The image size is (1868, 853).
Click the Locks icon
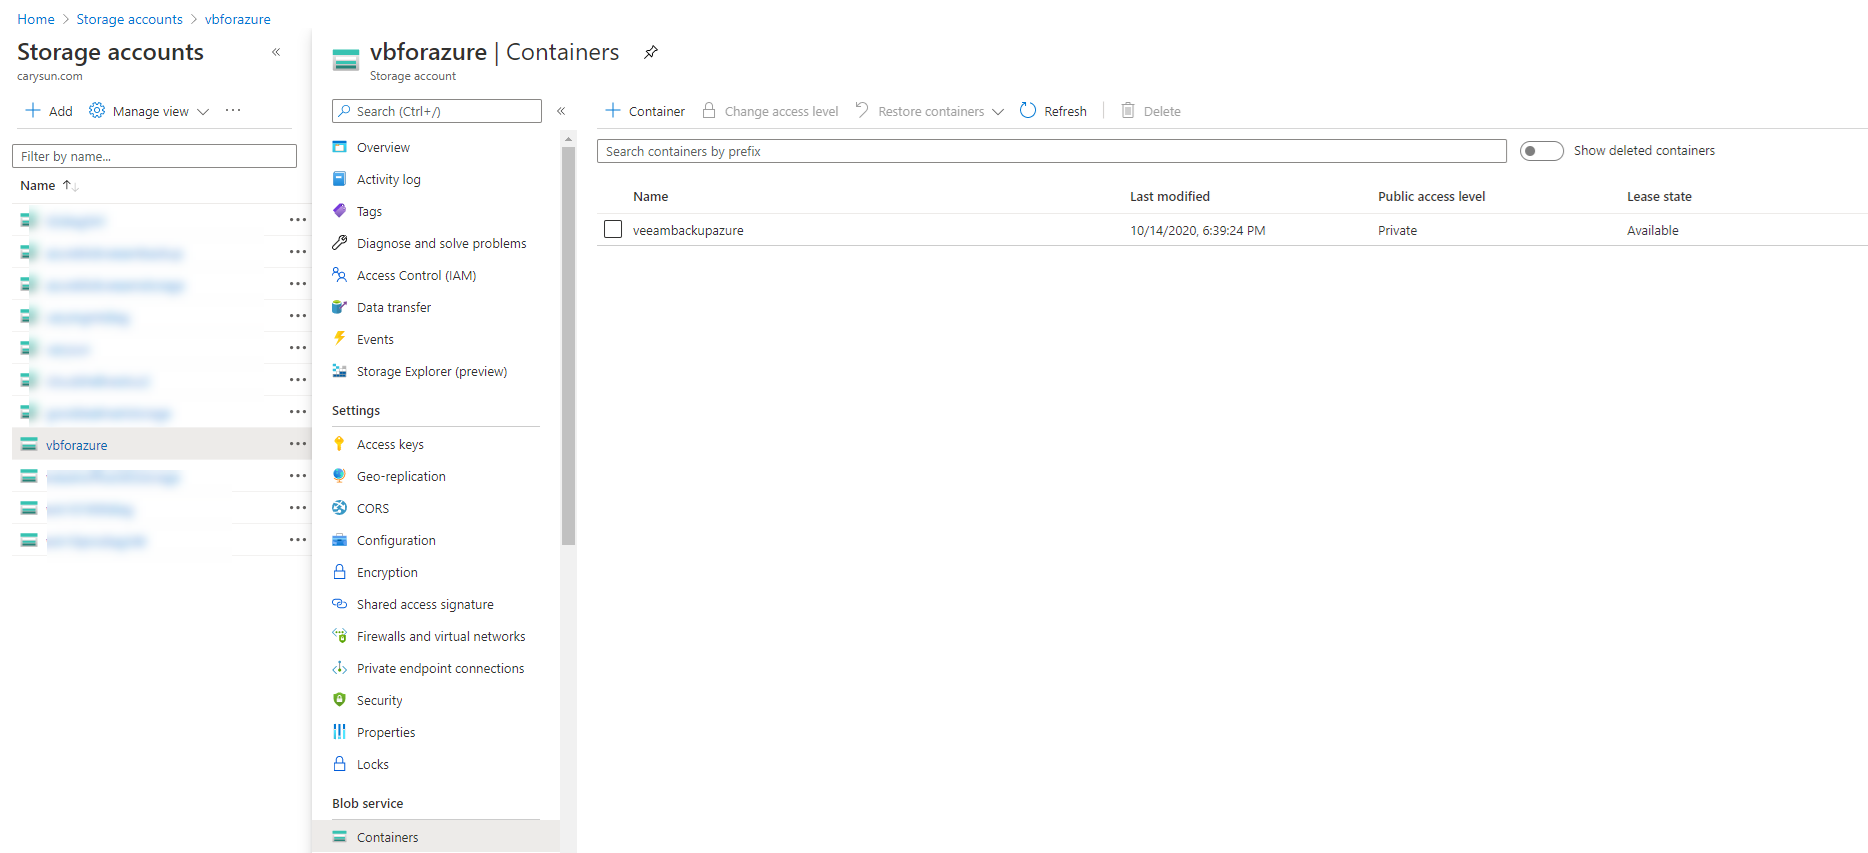[340, 764]
